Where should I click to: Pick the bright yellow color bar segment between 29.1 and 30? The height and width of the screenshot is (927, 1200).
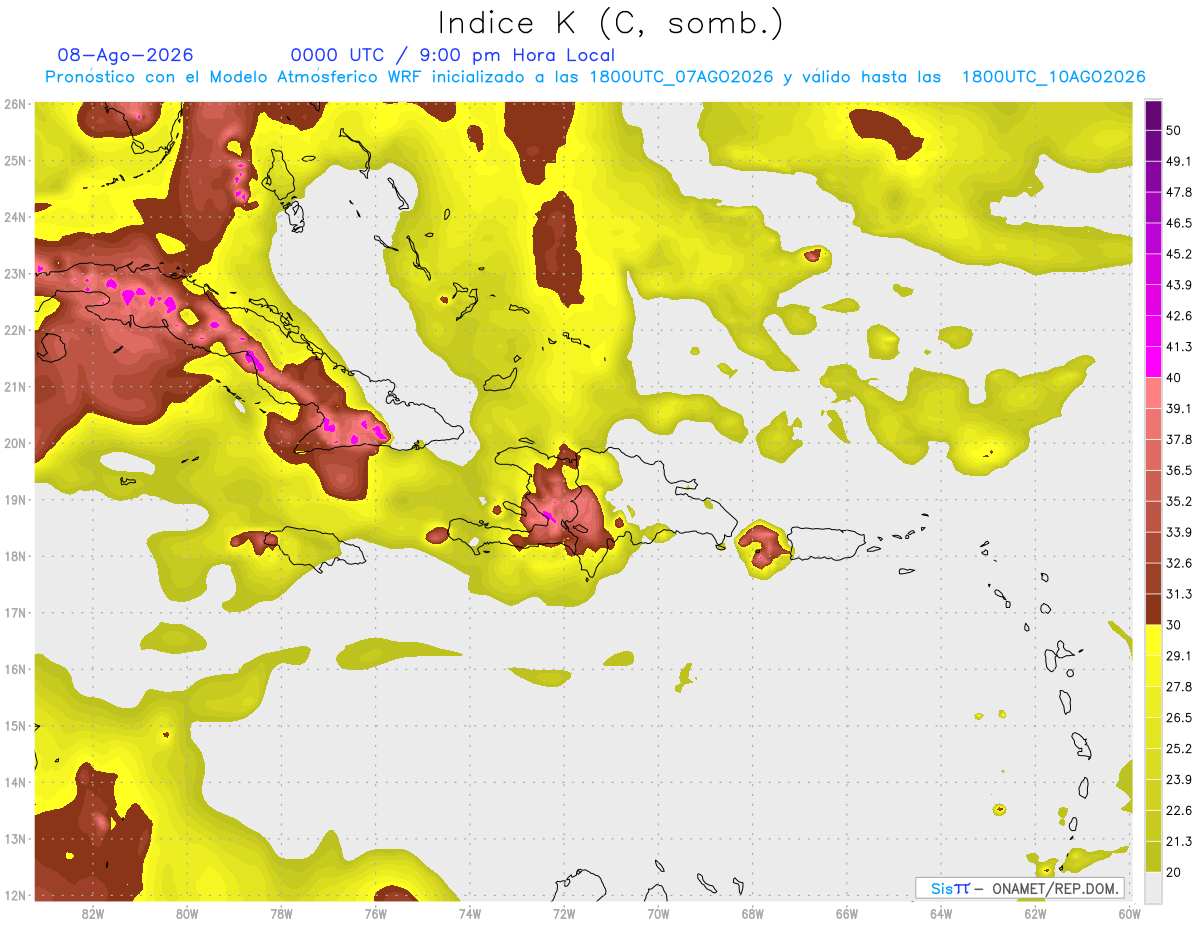(x=1153, y=640)
